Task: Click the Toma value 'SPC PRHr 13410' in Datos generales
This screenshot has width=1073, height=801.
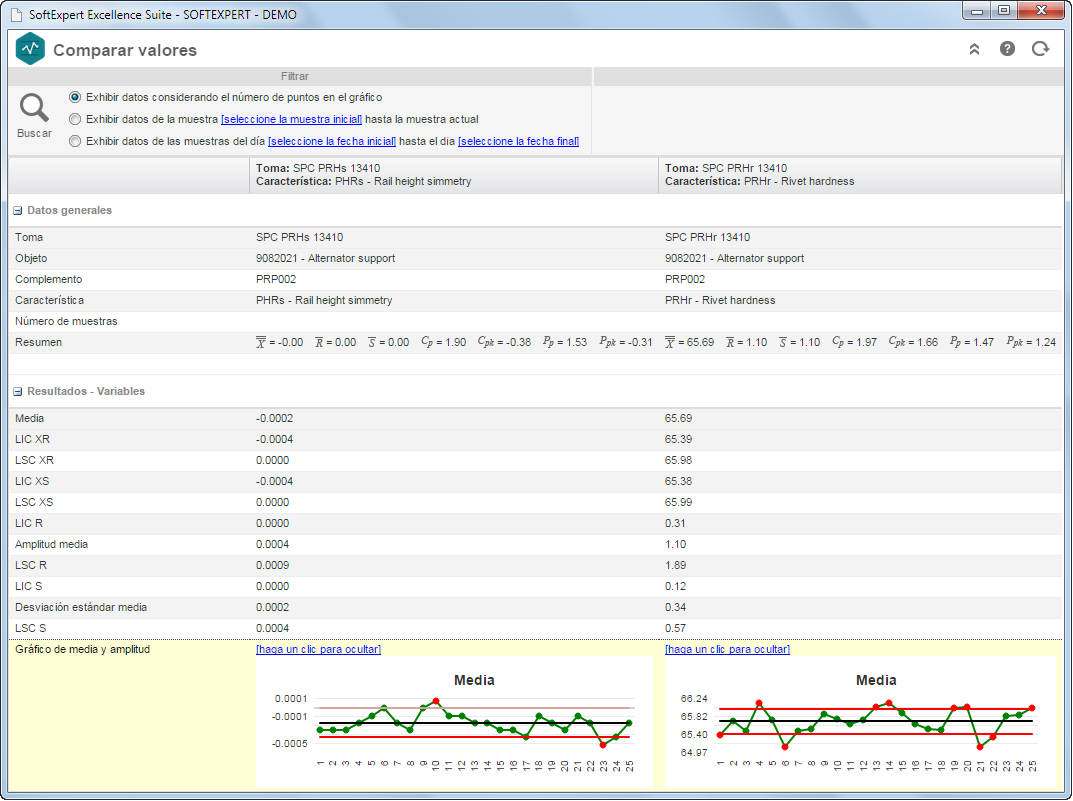Action: [x=708, y=237]
